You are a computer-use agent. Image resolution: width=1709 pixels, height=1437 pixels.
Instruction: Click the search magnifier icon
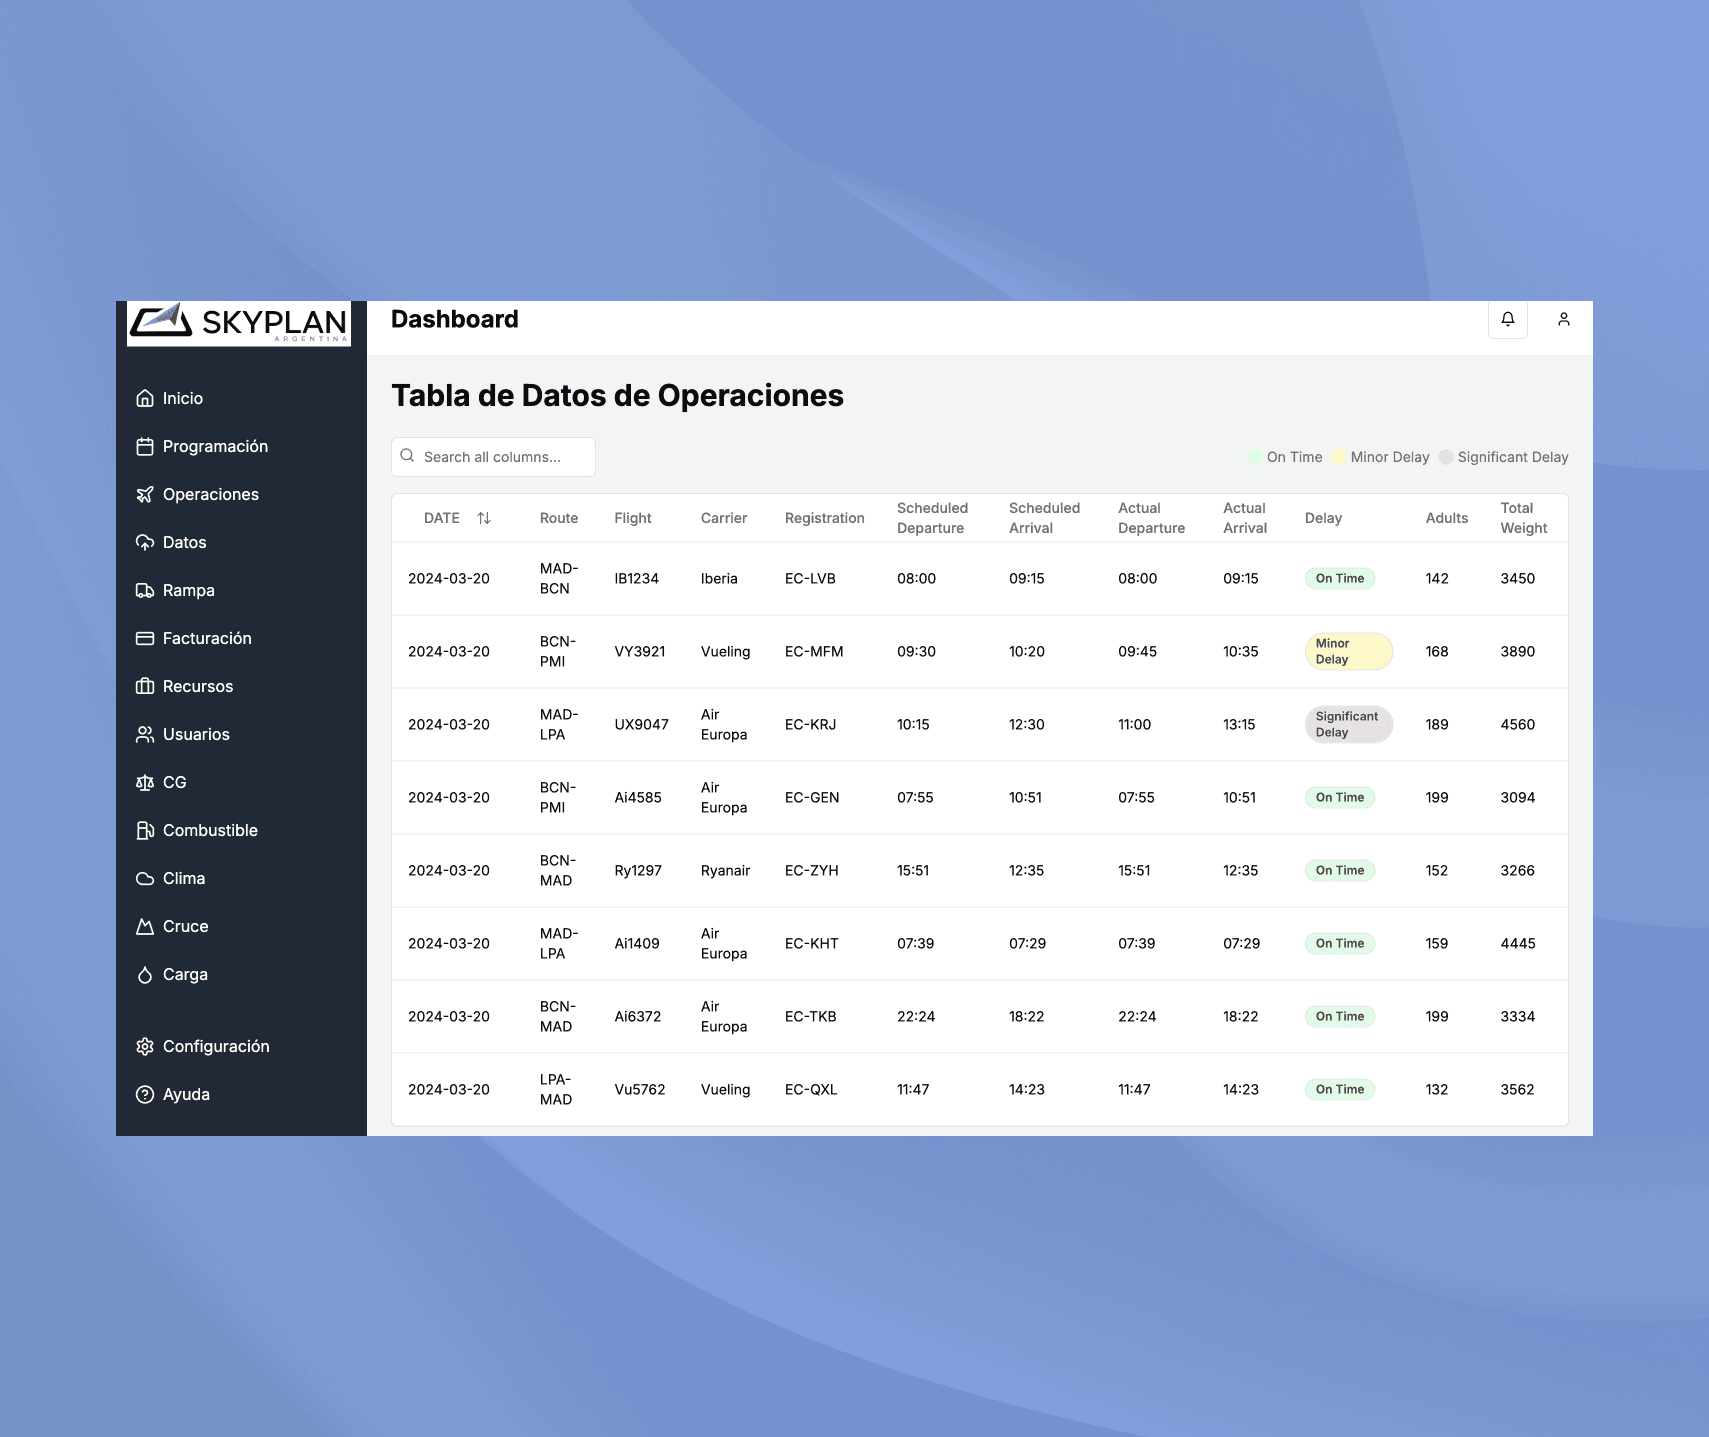(x=408, y=456)
